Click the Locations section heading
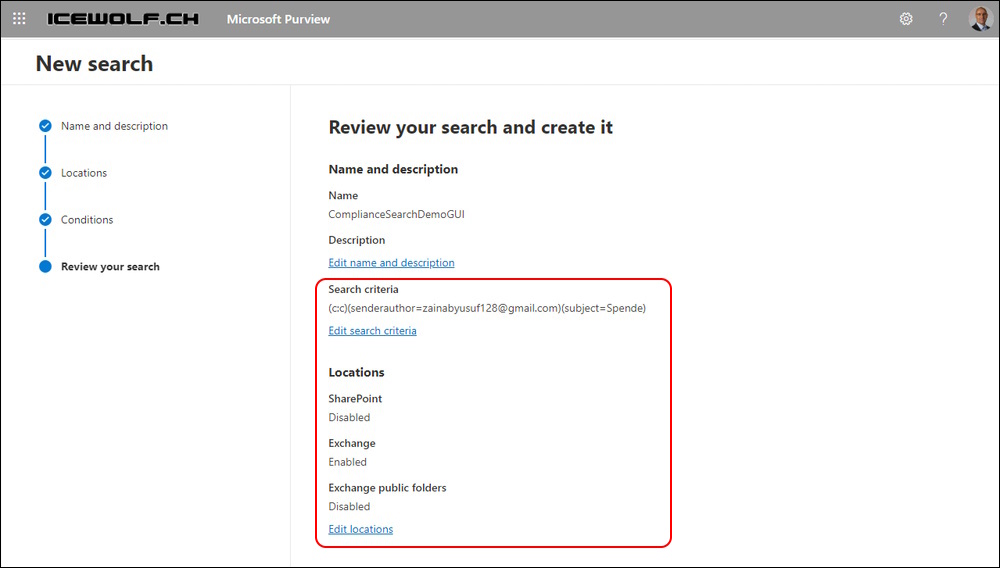This screenshot has height=568, width=1000. (357, 372)
